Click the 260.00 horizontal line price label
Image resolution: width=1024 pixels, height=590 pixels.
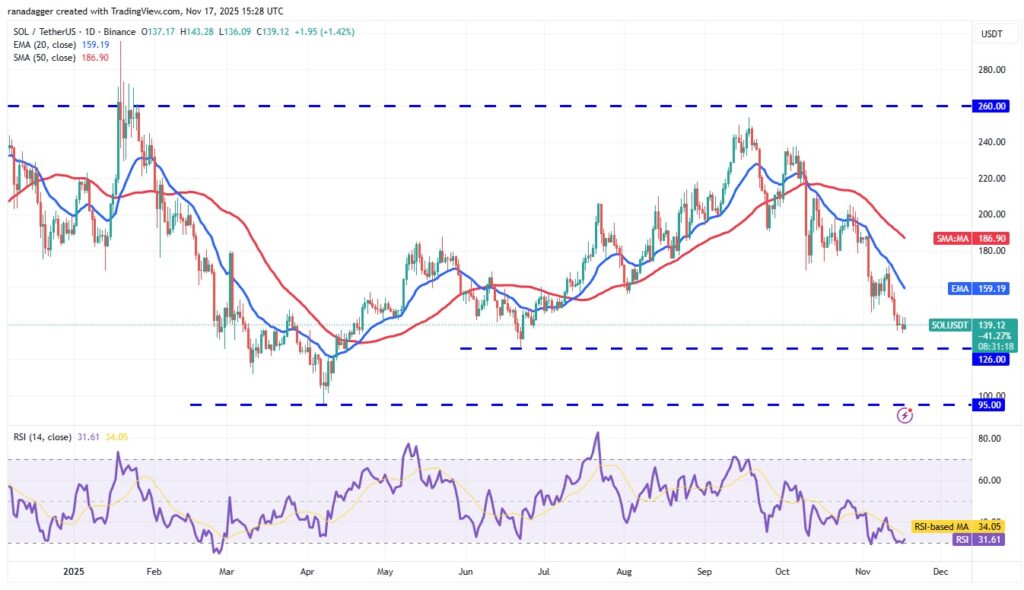[993, 106]
